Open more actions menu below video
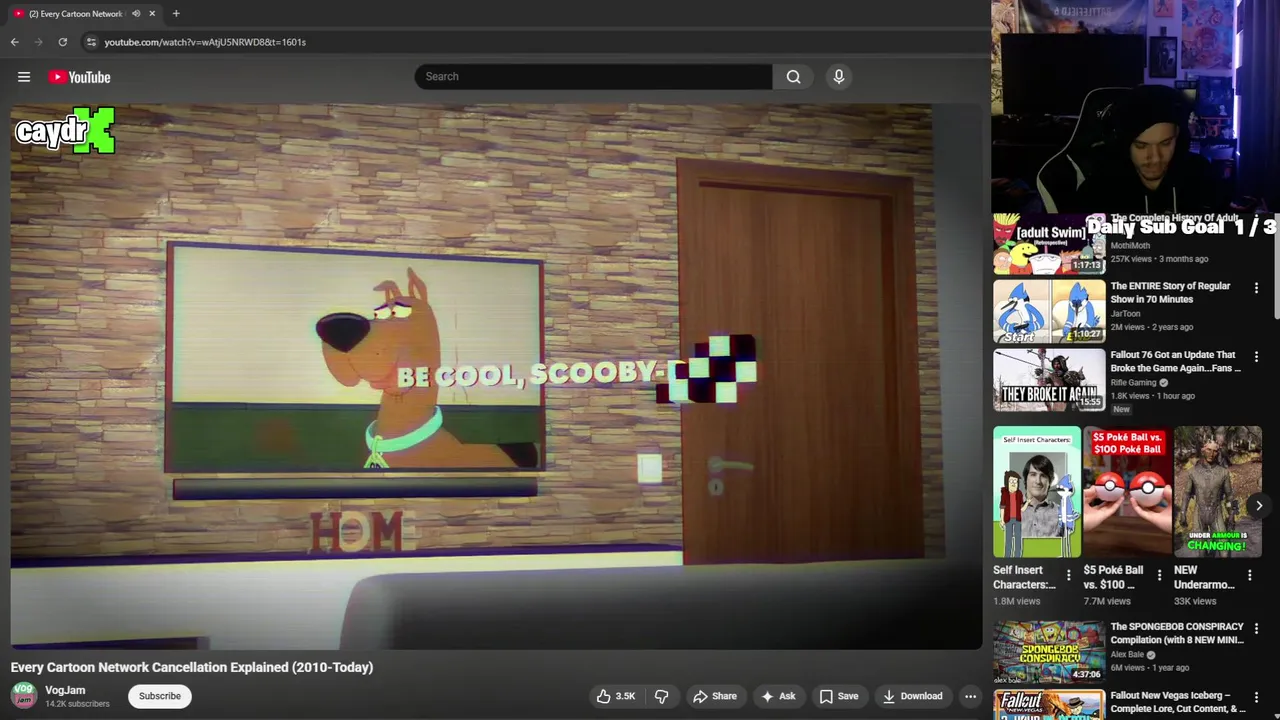Image resolution: width=1280 pixels, height=720 pixels. pos(970,696)
